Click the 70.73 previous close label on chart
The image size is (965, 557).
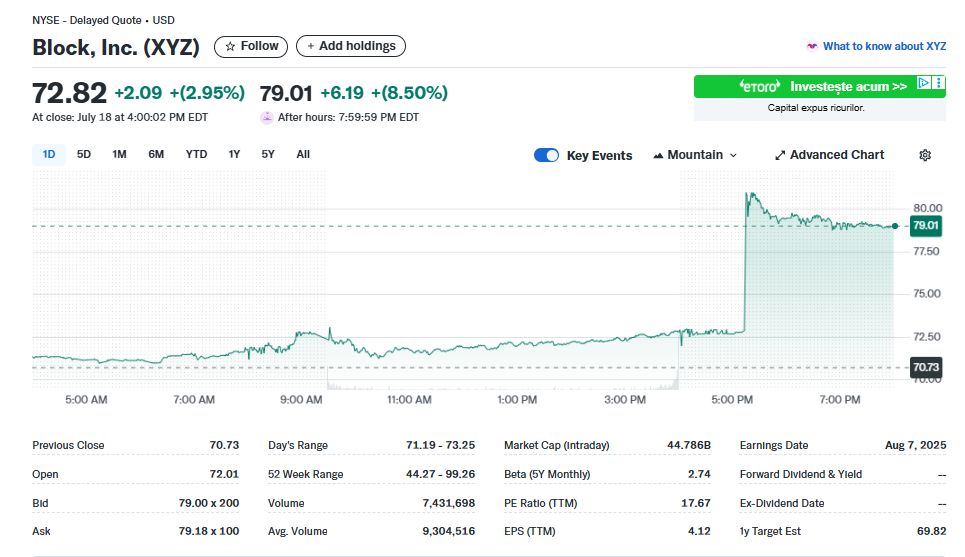[x=925, y=367]
